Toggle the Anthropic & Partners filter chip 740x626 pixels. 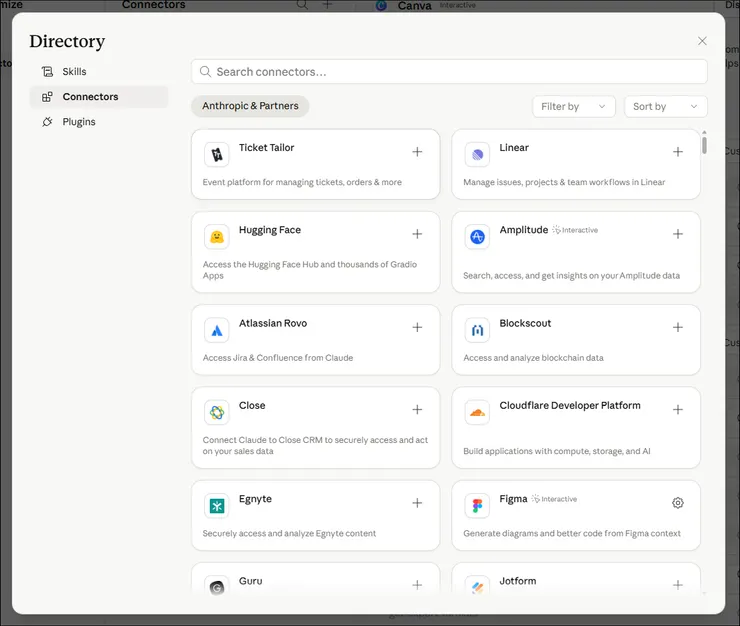click(250, 106)
